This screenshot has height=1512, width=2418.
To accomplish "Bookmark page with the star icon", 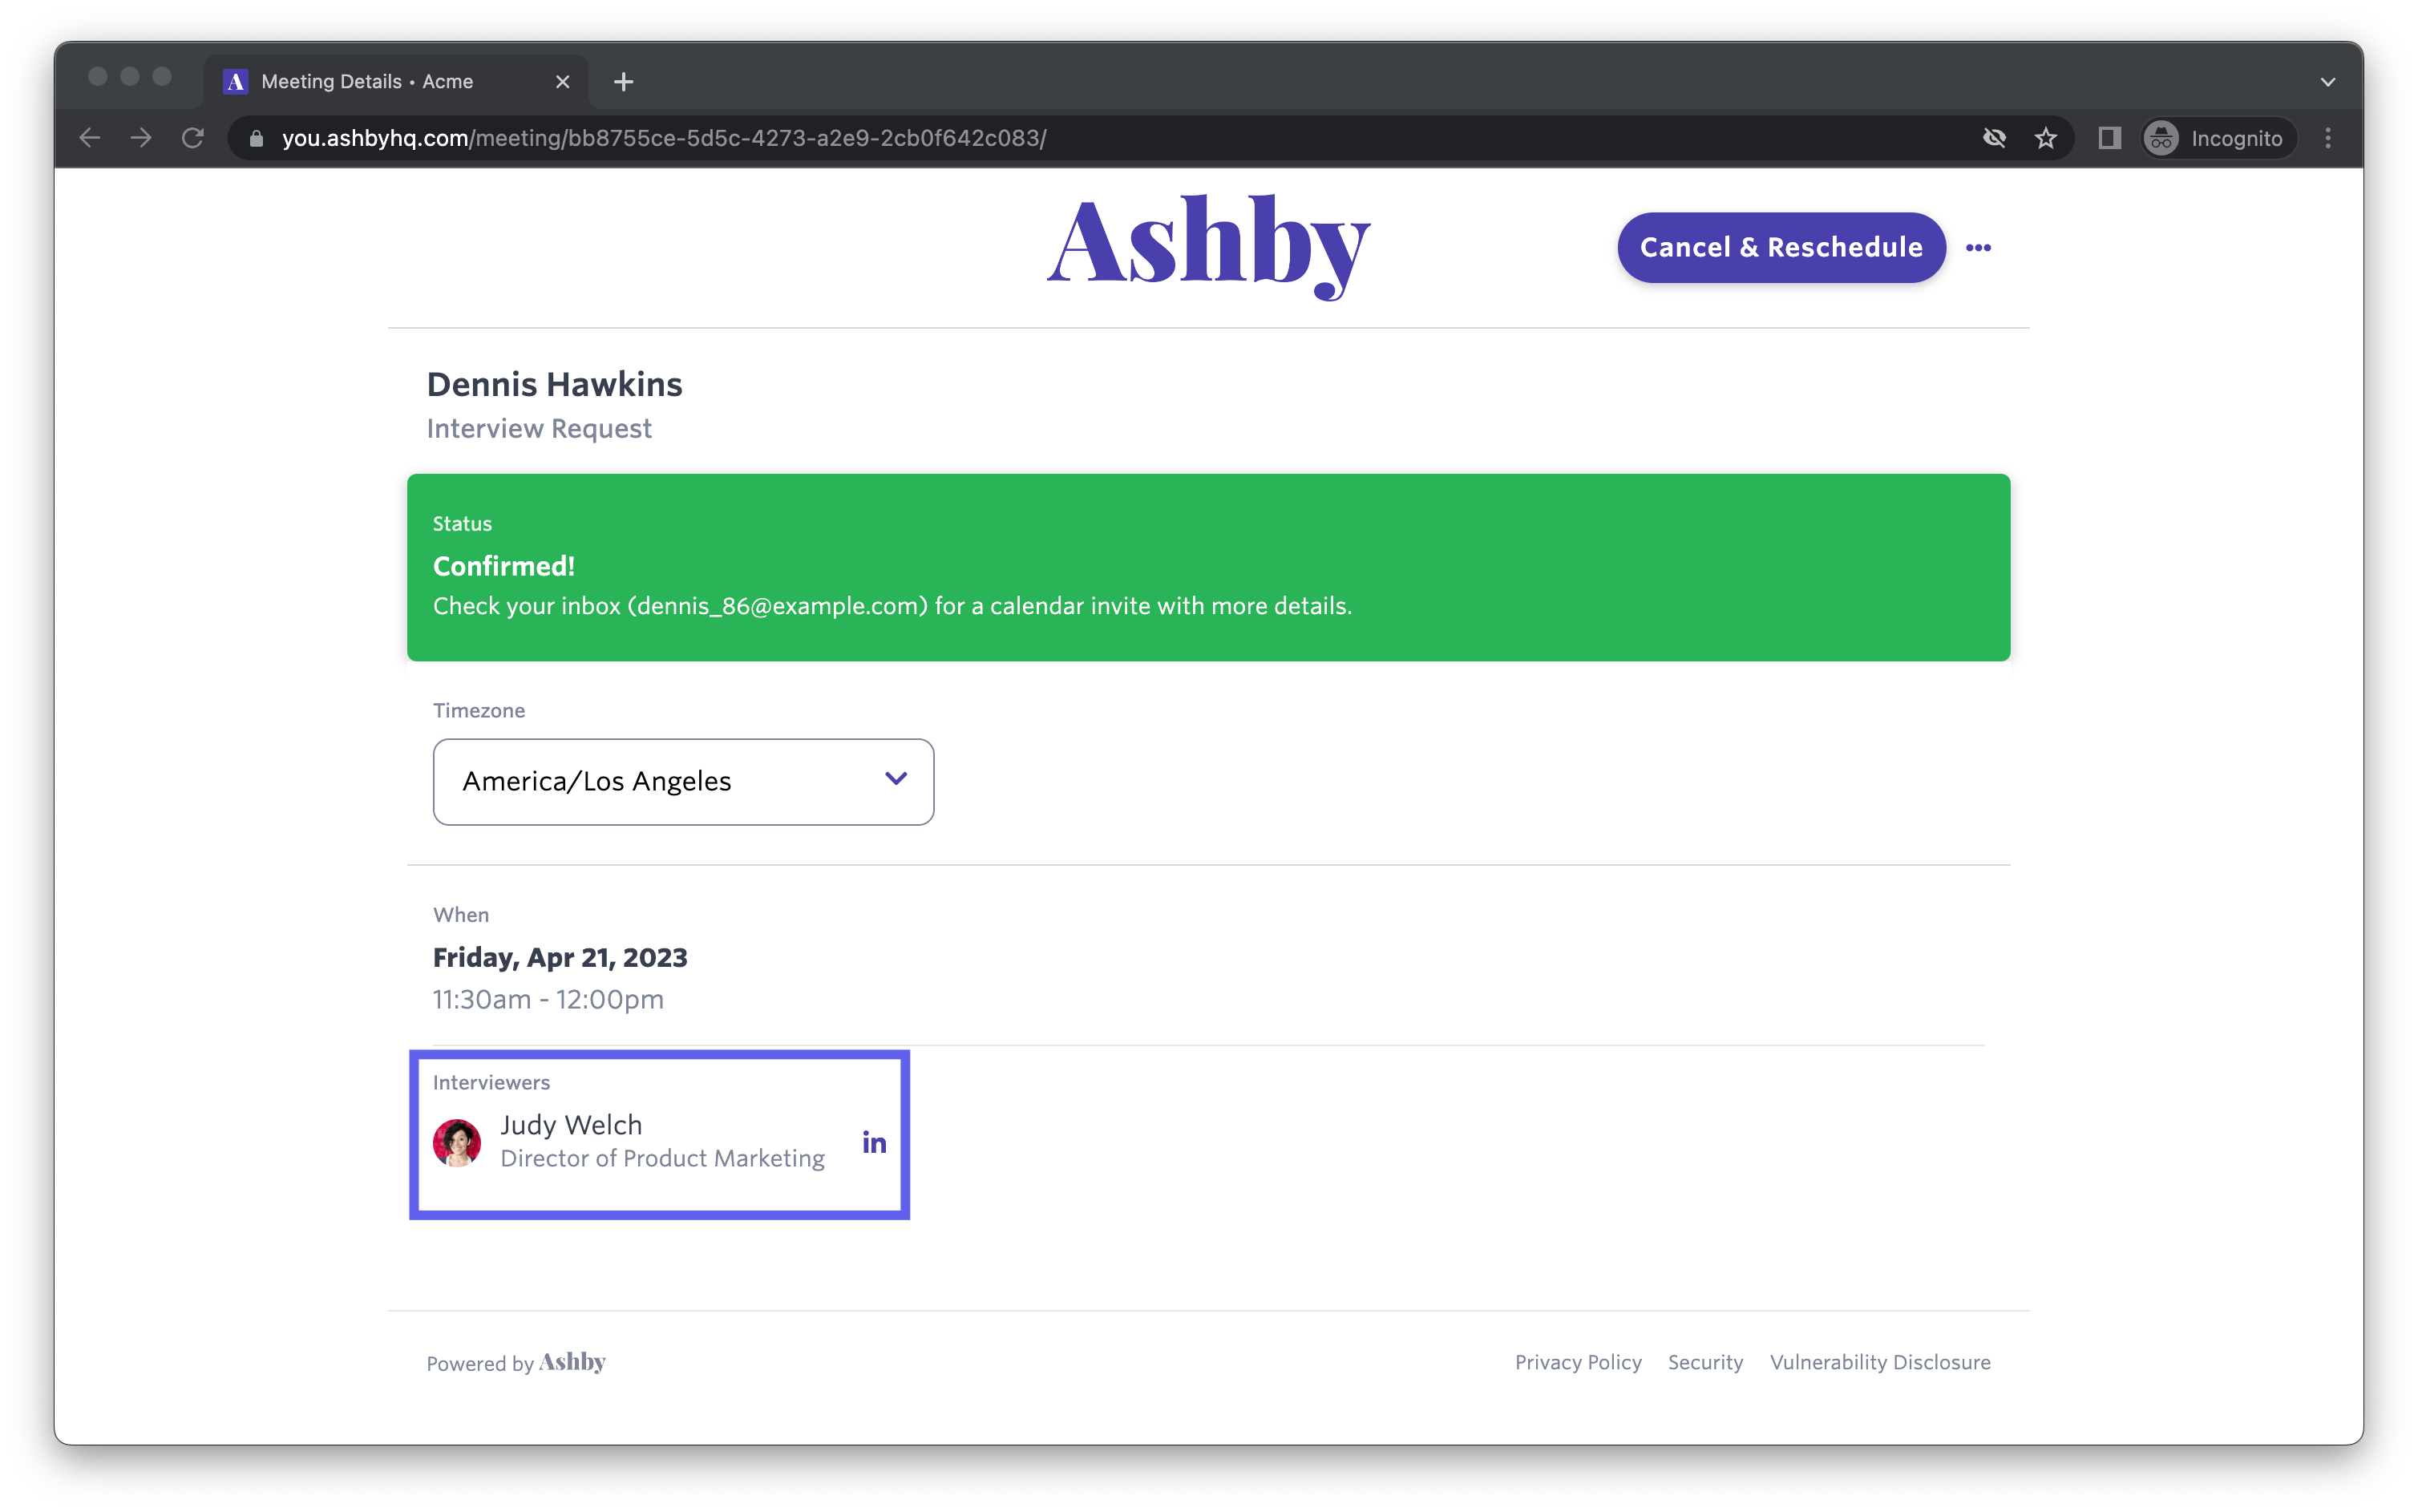I will pos(2046,138).
